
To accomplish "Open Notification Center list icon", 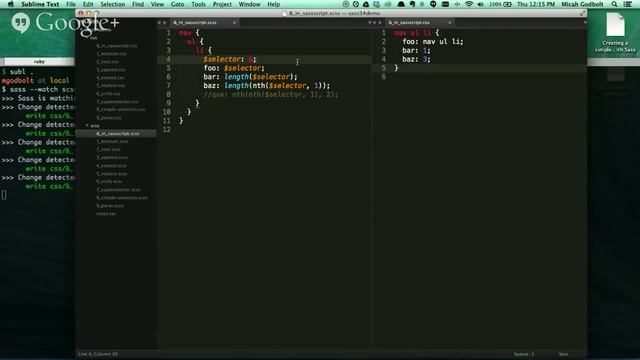I will pos(628,4).
